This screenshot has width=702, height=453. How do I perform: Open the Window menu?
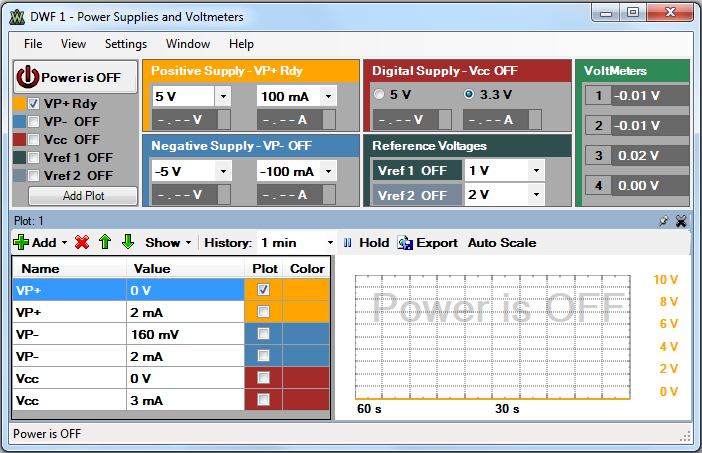pyautogui.click(x=188, y=44)
